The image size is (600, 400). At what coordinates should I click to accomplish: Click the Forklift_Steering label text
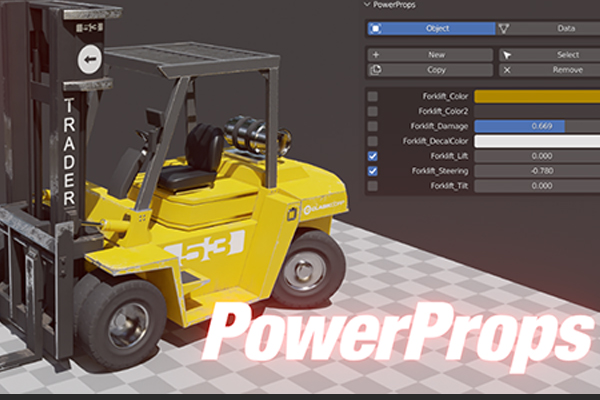point(440,171)
